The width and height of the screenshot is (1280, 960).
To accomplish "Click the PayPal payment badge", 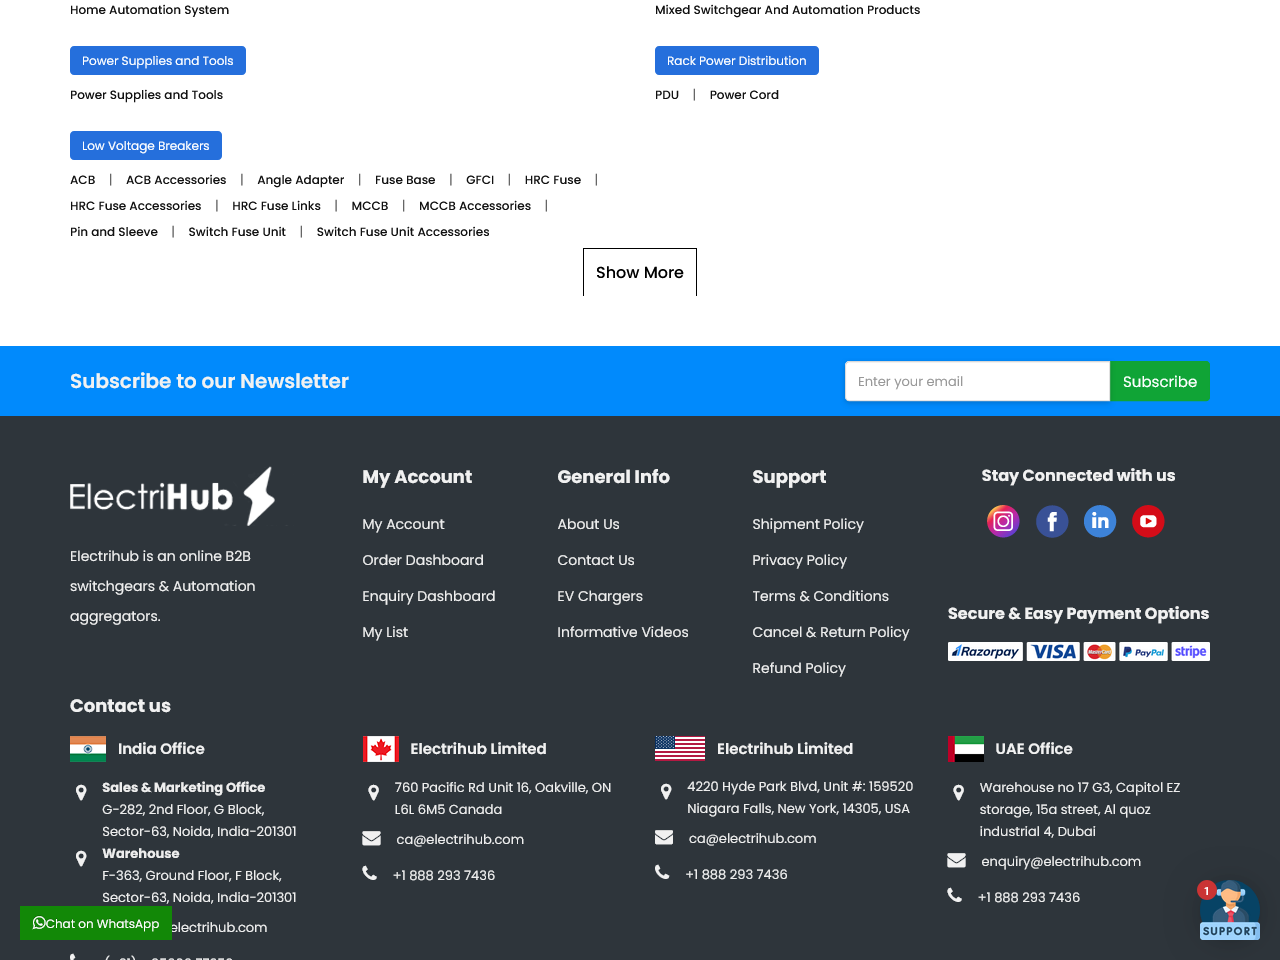I will tap(1142, 652).
